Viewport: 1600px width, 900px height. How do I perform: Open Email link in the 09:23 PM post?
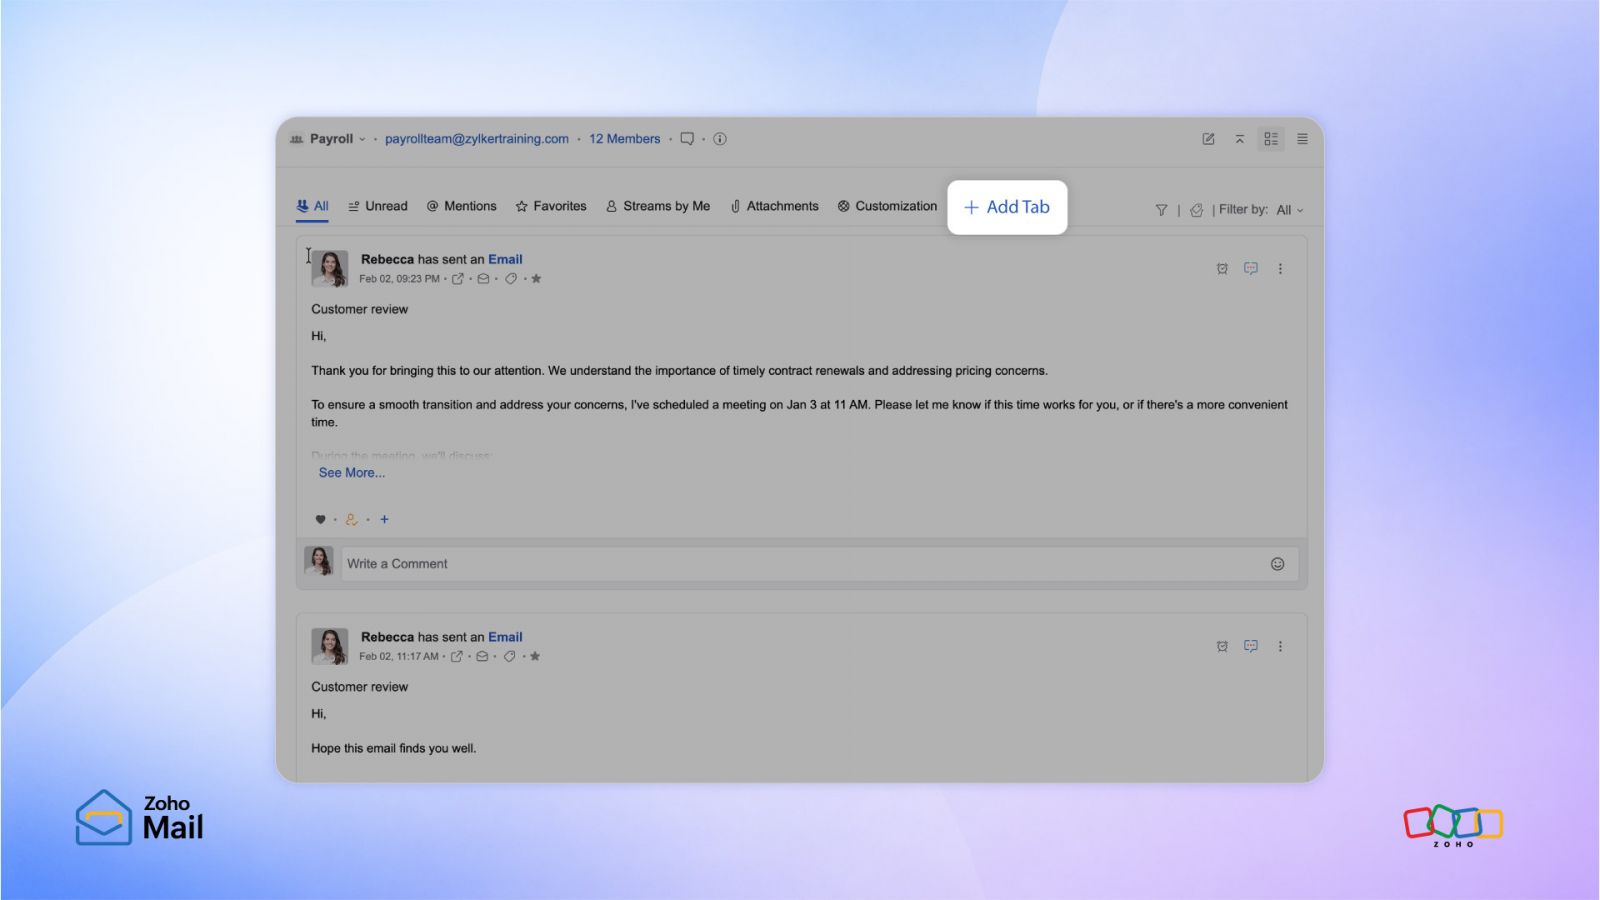pyautogui.click(x=505, y=259)
